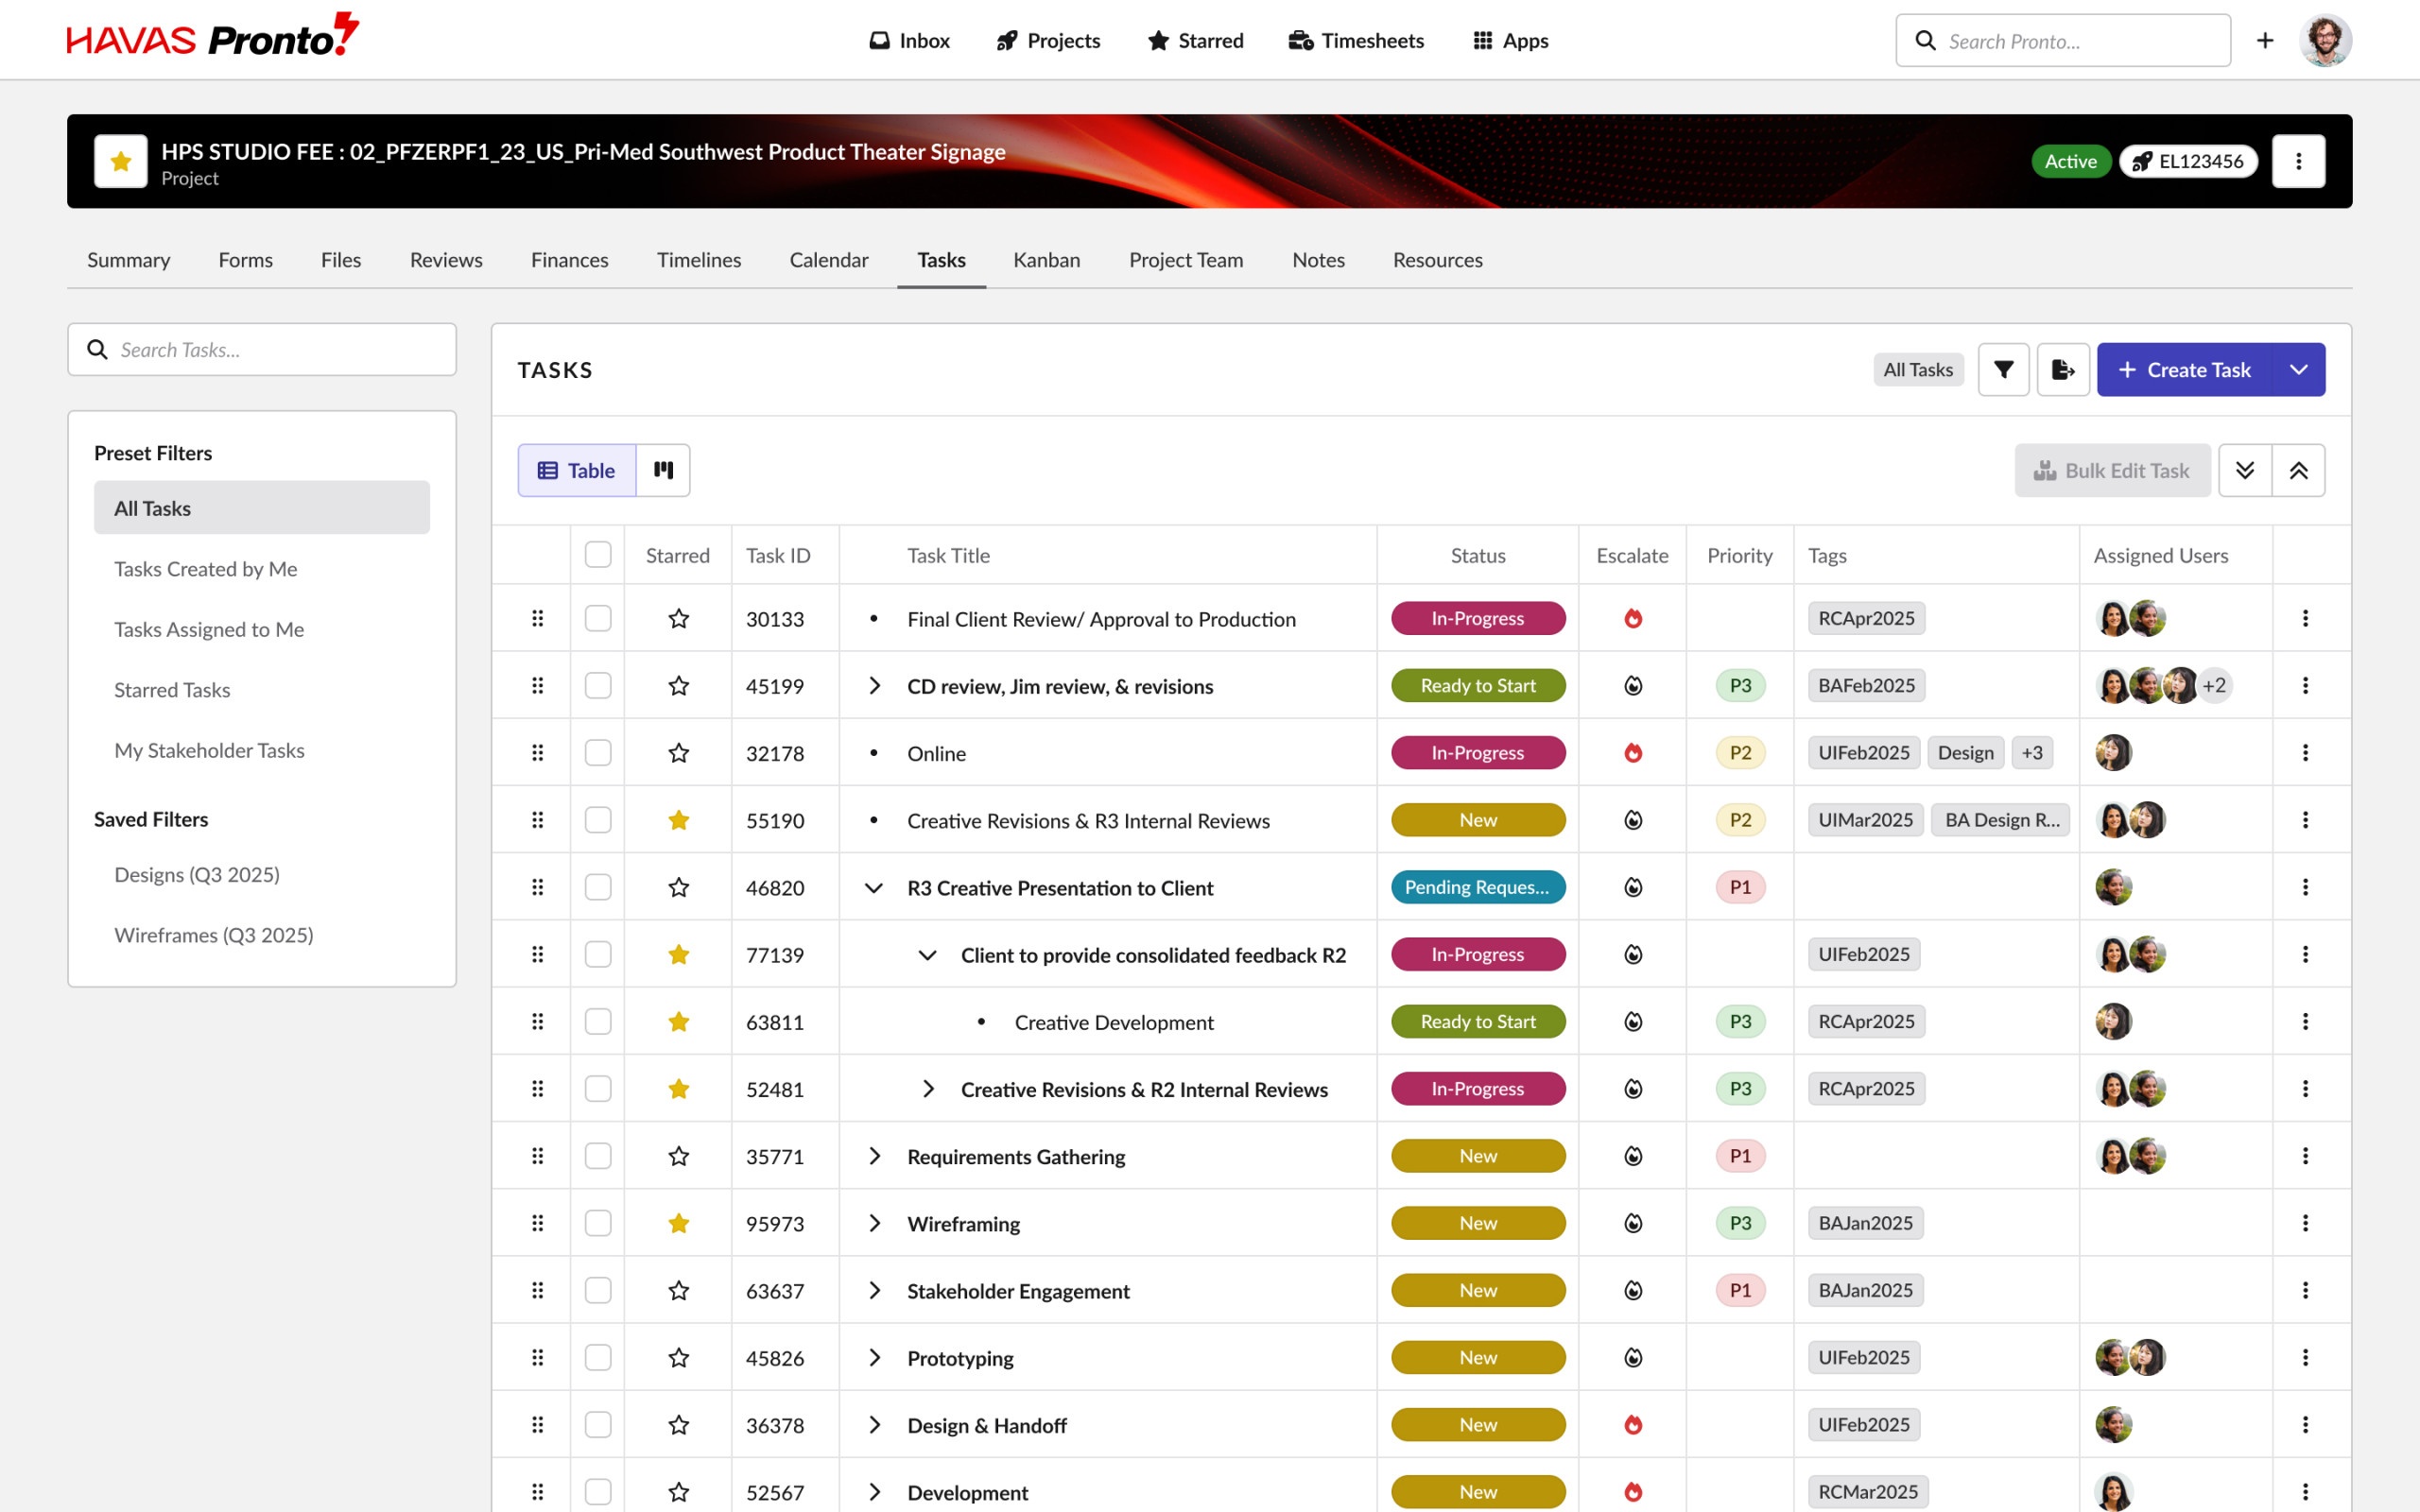Viewport: 2420px width, 1512px height.
Task: Open row menu for task 30133
Action: click(x=2305, y=619)
